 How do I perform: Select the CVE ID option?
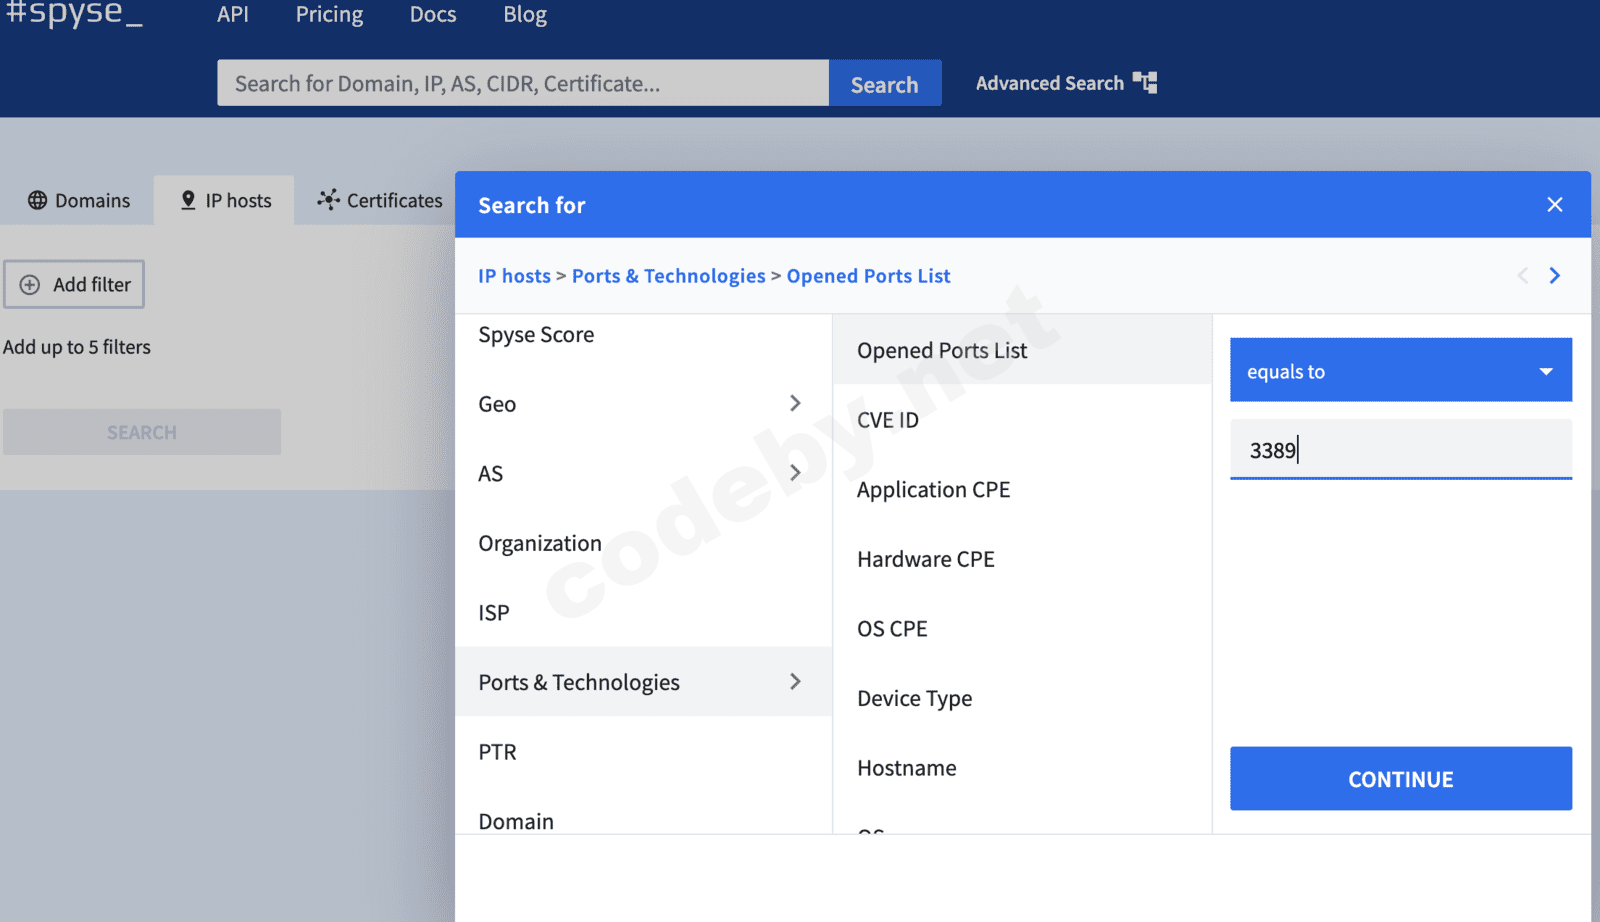[1022, 420]
